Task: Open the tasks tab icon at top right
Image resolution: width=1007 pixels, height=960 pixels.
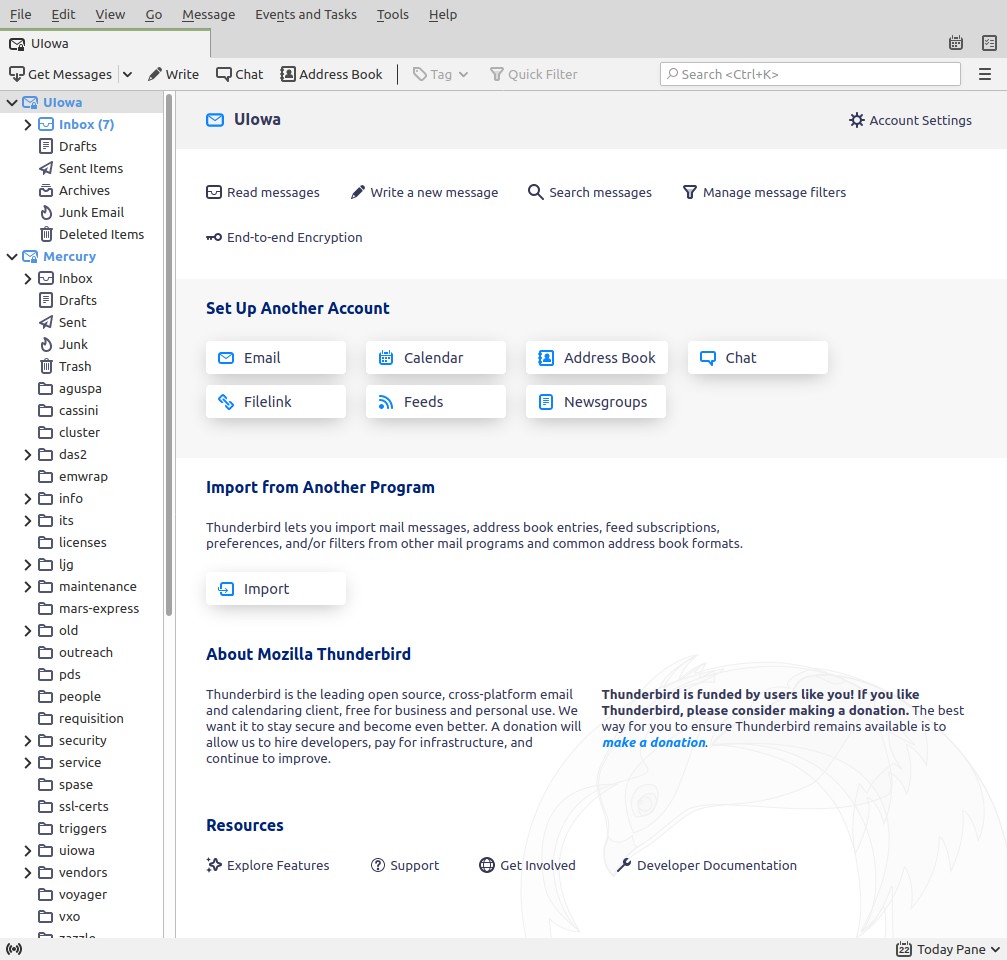Action: coord(988,43)
